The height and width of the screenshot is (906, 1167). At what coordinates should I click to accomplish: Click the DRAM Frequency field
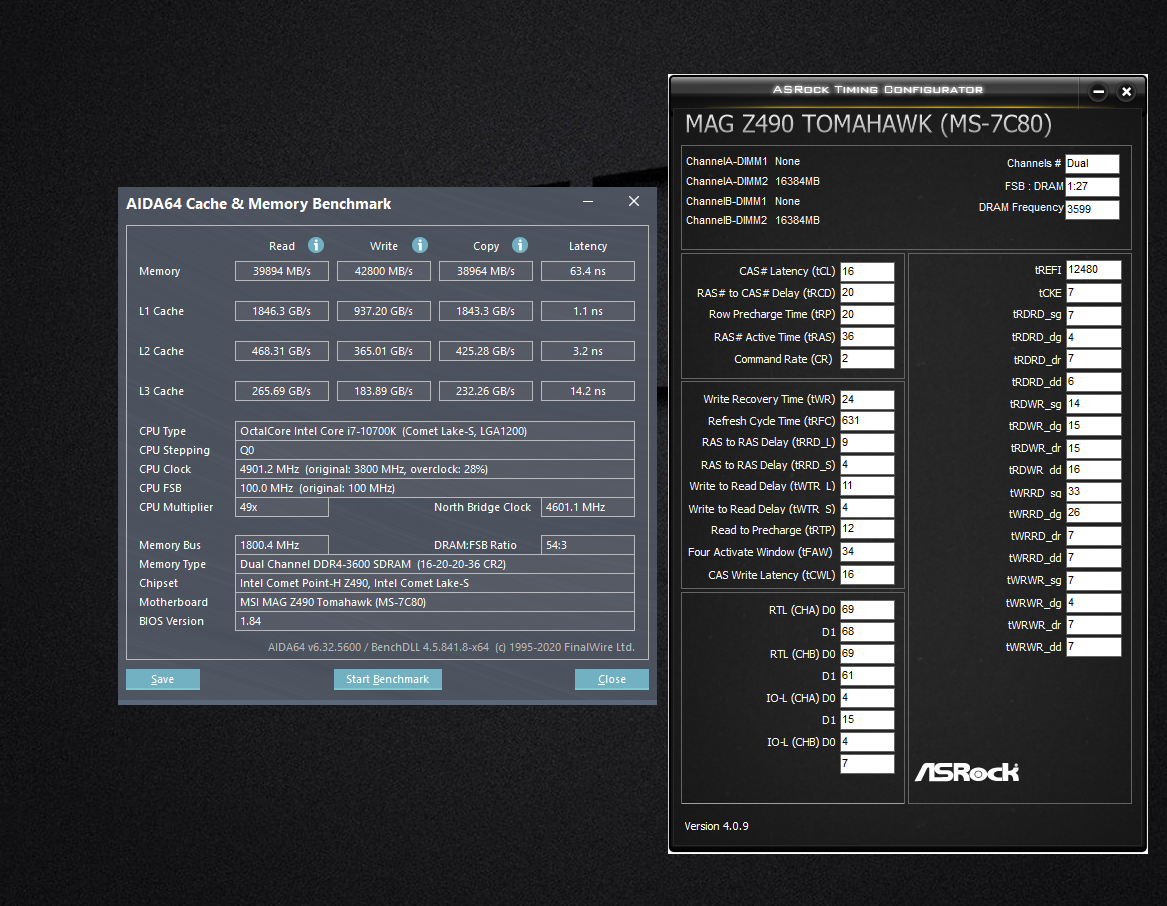[x=1092, y=210]
